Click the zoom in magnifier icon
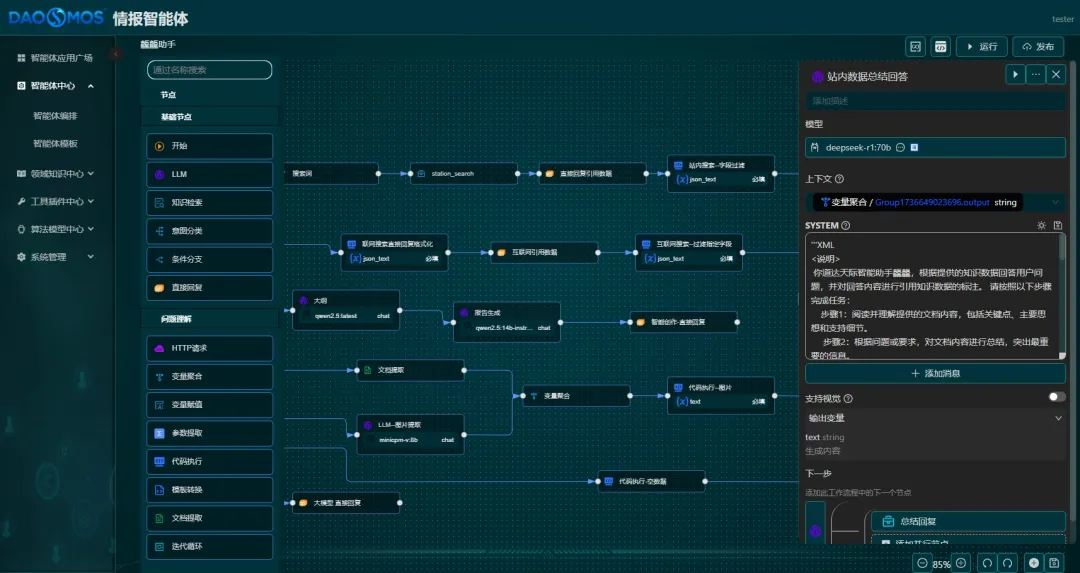The height and width of the screenshot is (573, 1080). (x=961, y=563)
